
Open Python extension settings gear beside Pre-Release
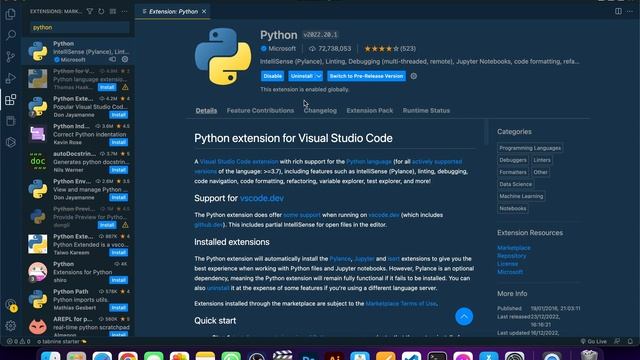tap(413, 76)
